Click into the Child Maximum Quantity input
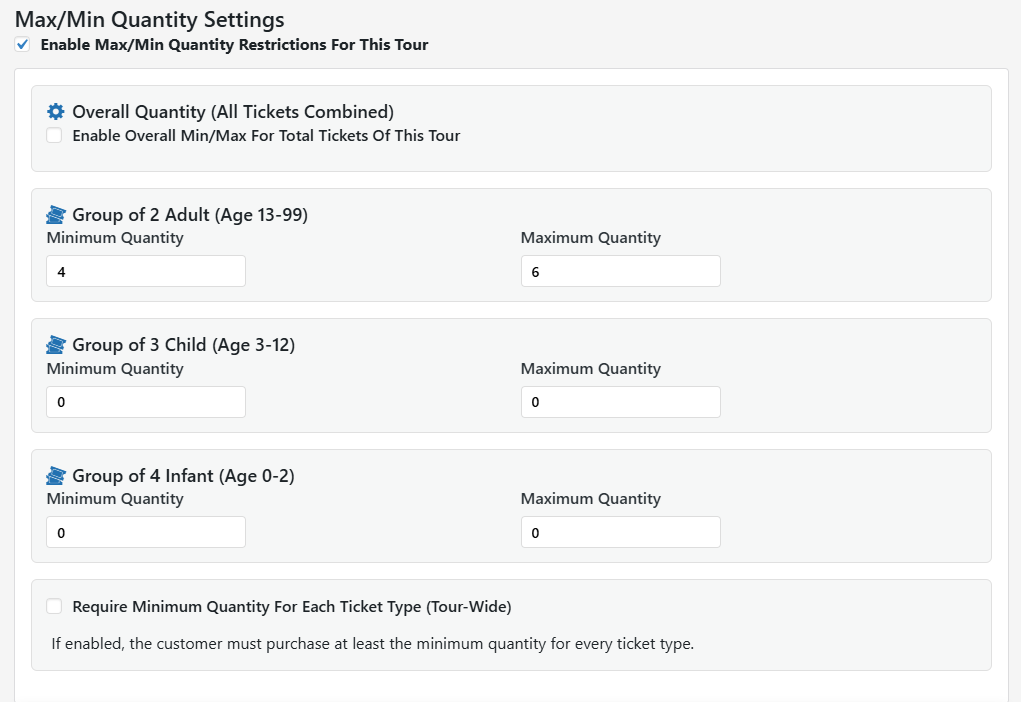Screen dimensions: 1021x702 click(x=620, y=402)
